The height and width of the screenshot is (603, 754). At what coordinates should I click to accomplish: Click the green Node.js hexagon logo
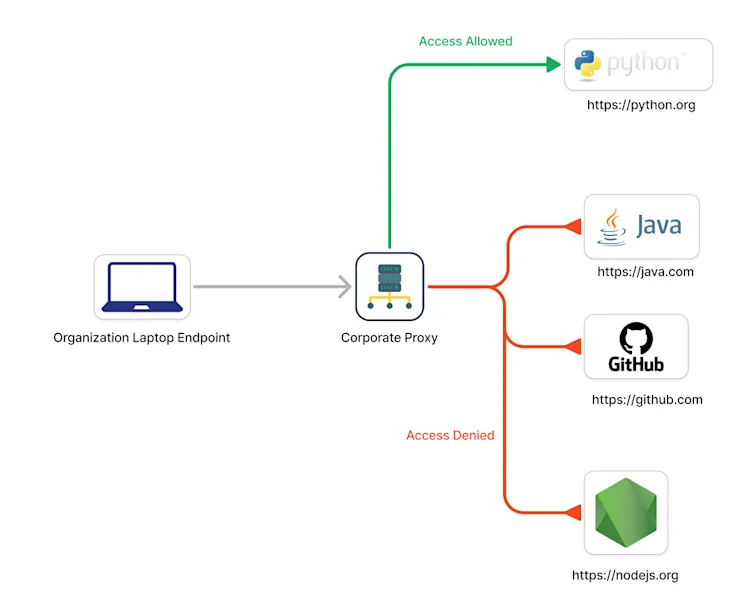[x=626, y=513]
